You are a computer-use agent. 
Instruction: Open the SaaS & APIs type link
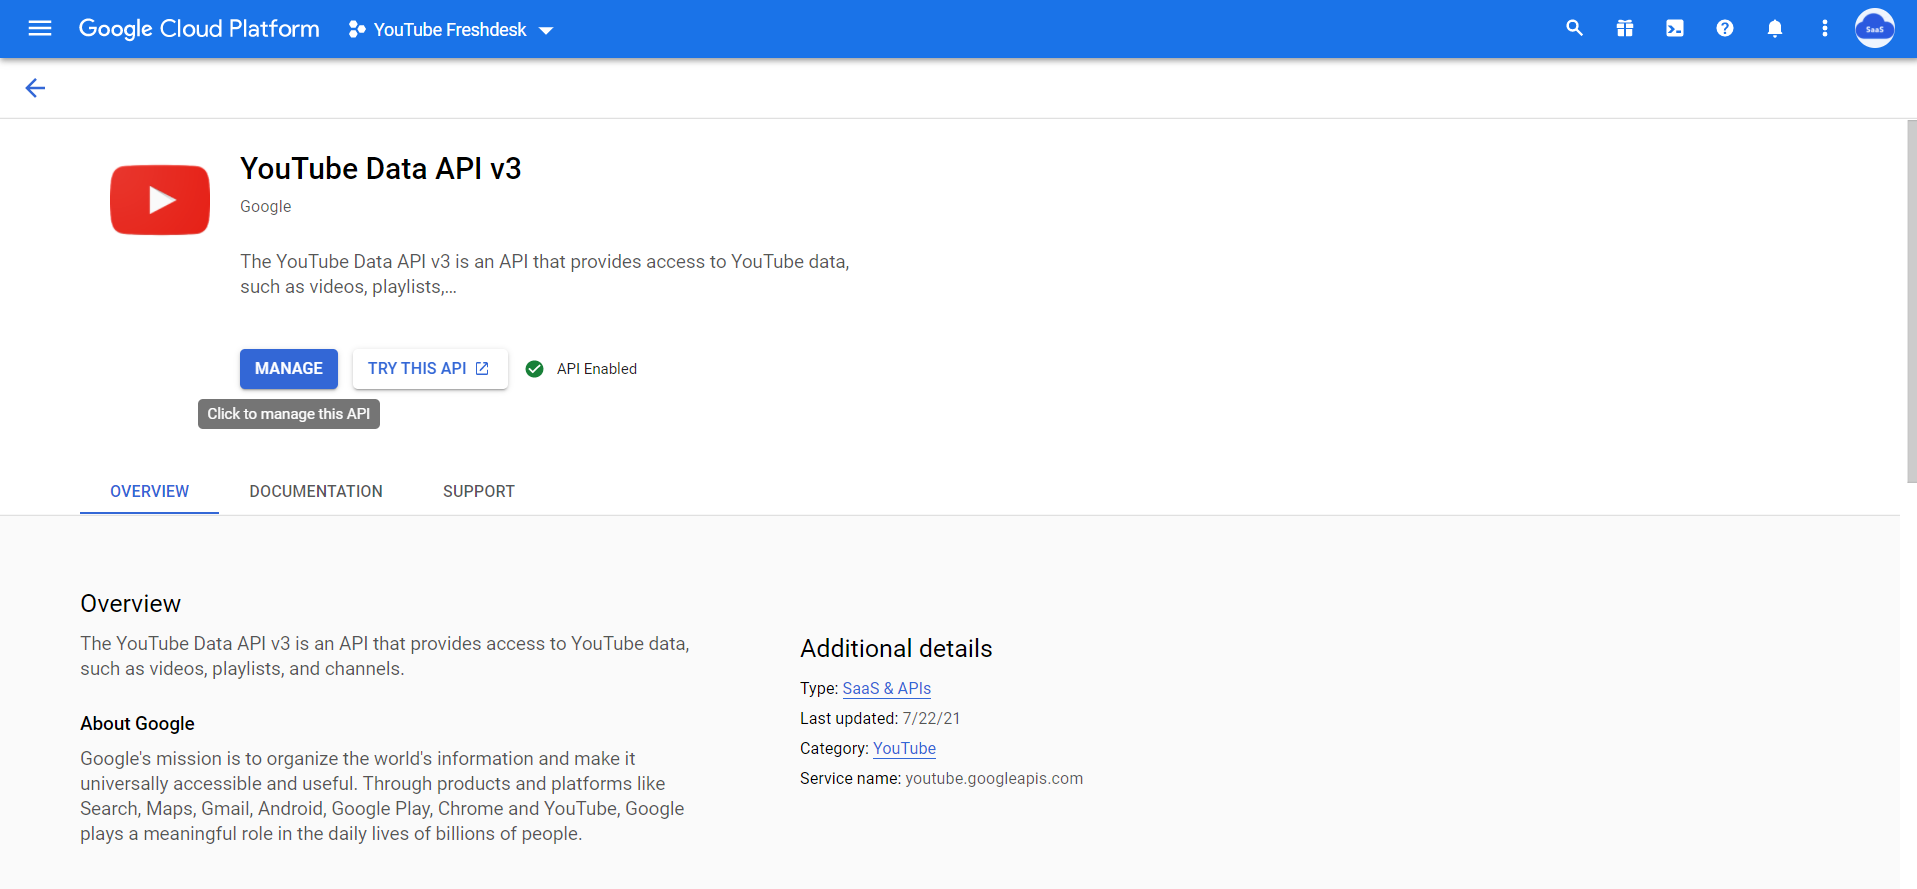[x=887, y=688]
